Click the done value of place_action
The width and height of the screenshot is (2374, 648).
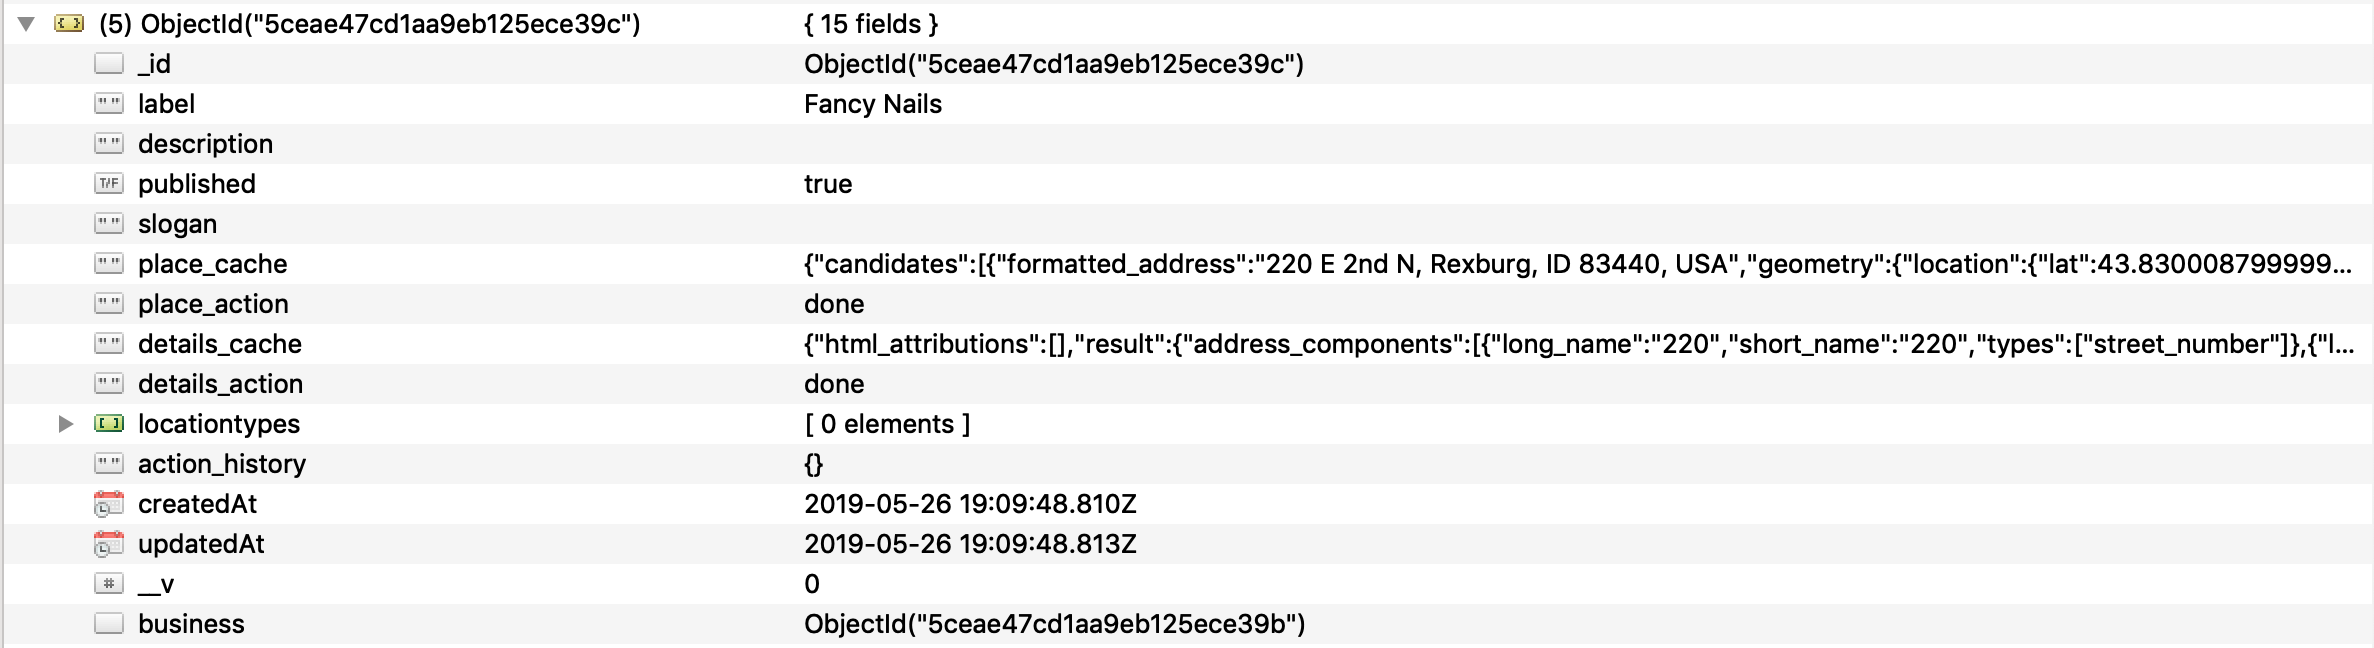coord(833,303)
